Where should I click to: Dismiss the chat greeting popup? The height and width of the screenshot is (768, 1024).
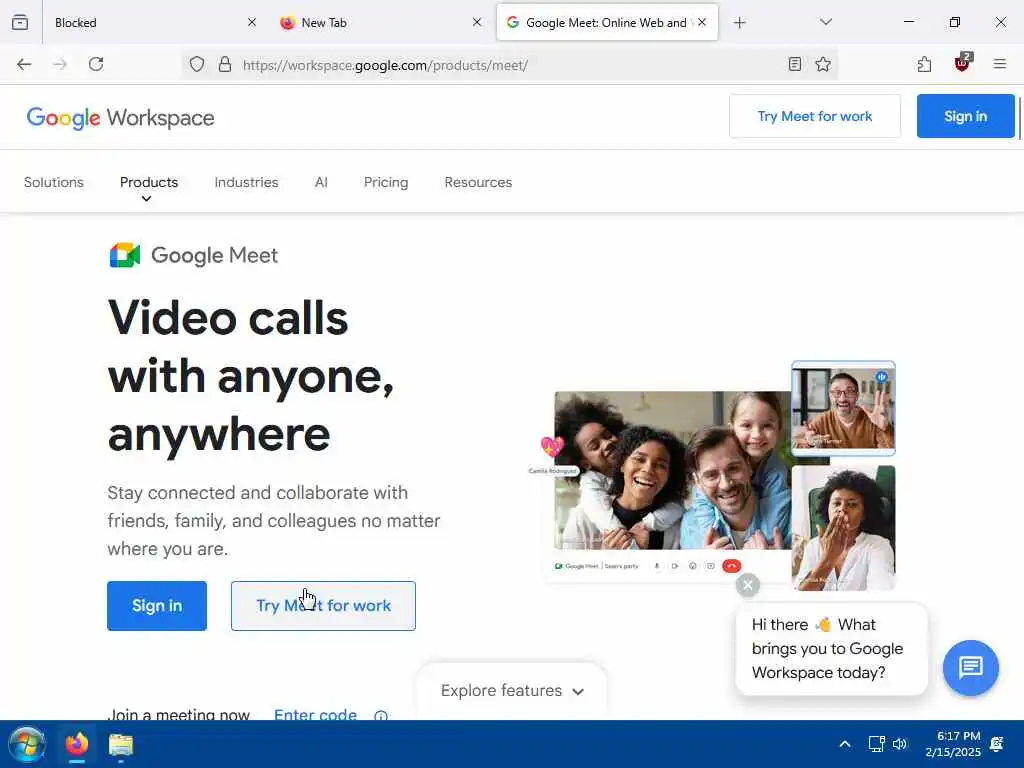pyautogui.click(x=748, y=584)
